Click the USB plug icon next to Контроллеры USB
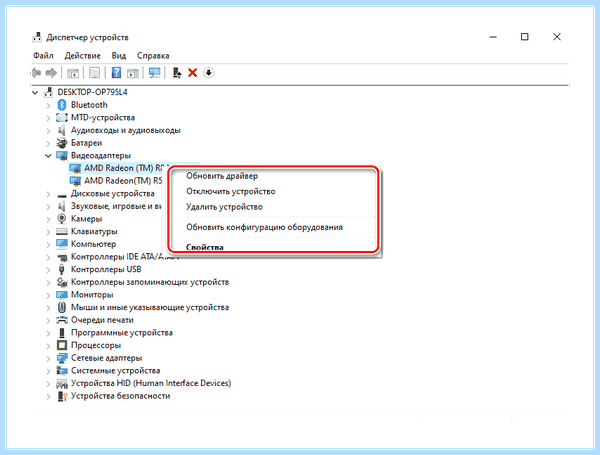600x455 pixels. pyautogui.click(x=62, y=269)
